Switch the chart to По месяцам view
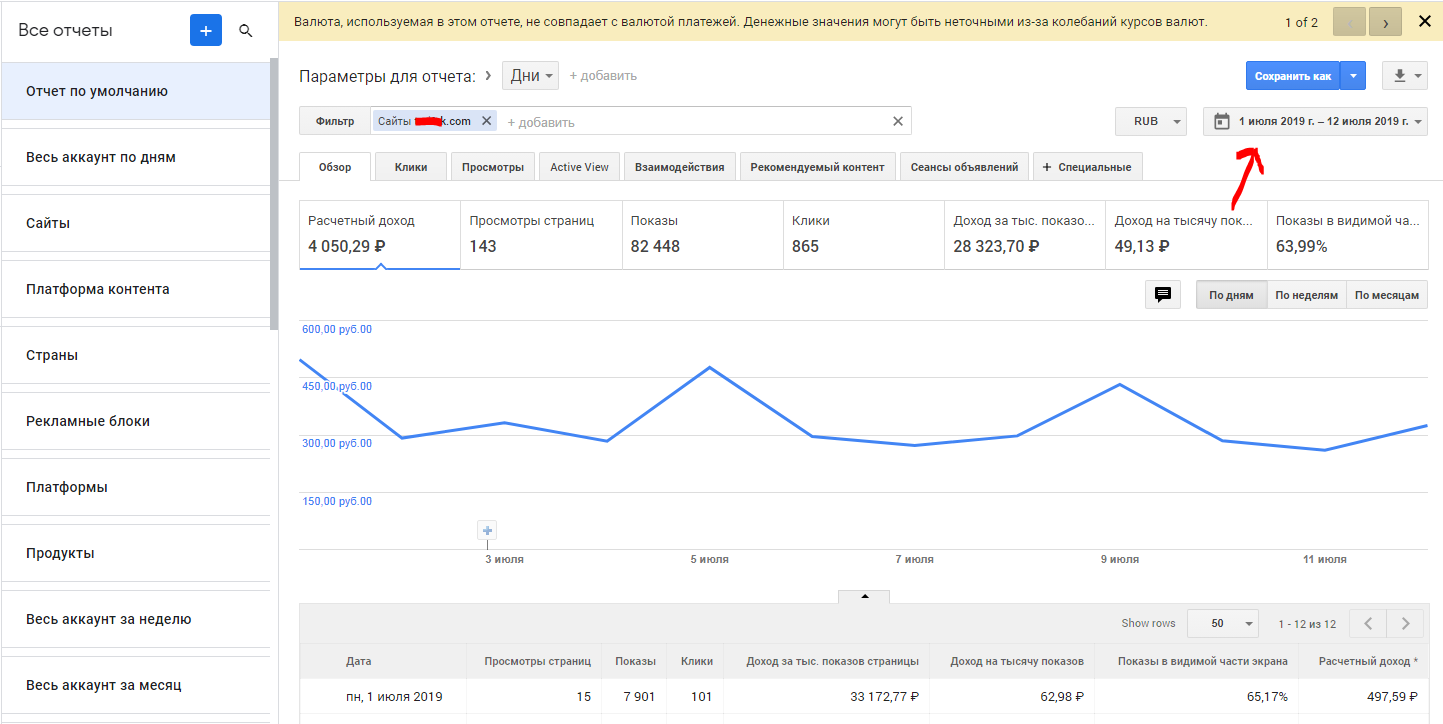 tap(1386, 295)
